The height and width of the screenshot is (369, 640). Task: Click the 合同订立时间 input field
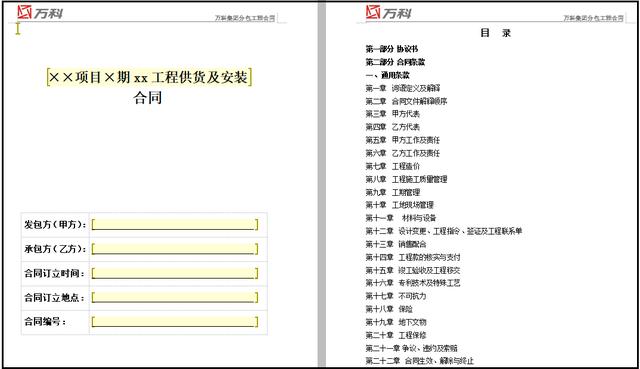175,273
